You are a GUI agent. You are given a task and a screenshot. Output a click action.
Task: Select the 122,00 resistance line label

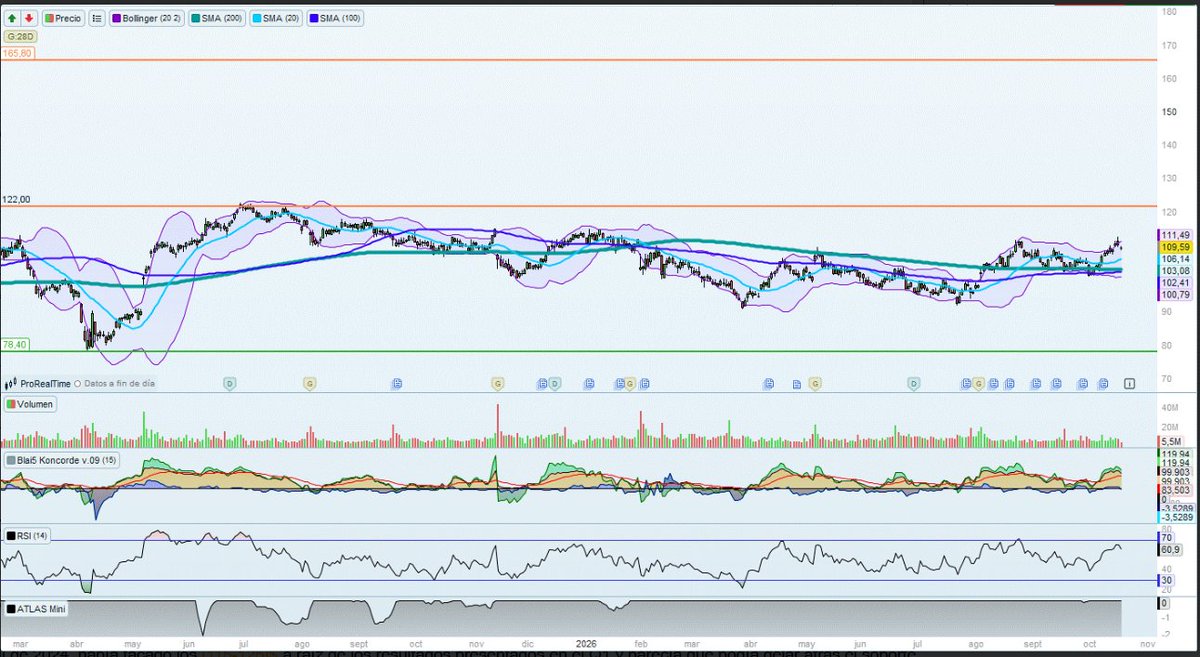pos(16,200)
